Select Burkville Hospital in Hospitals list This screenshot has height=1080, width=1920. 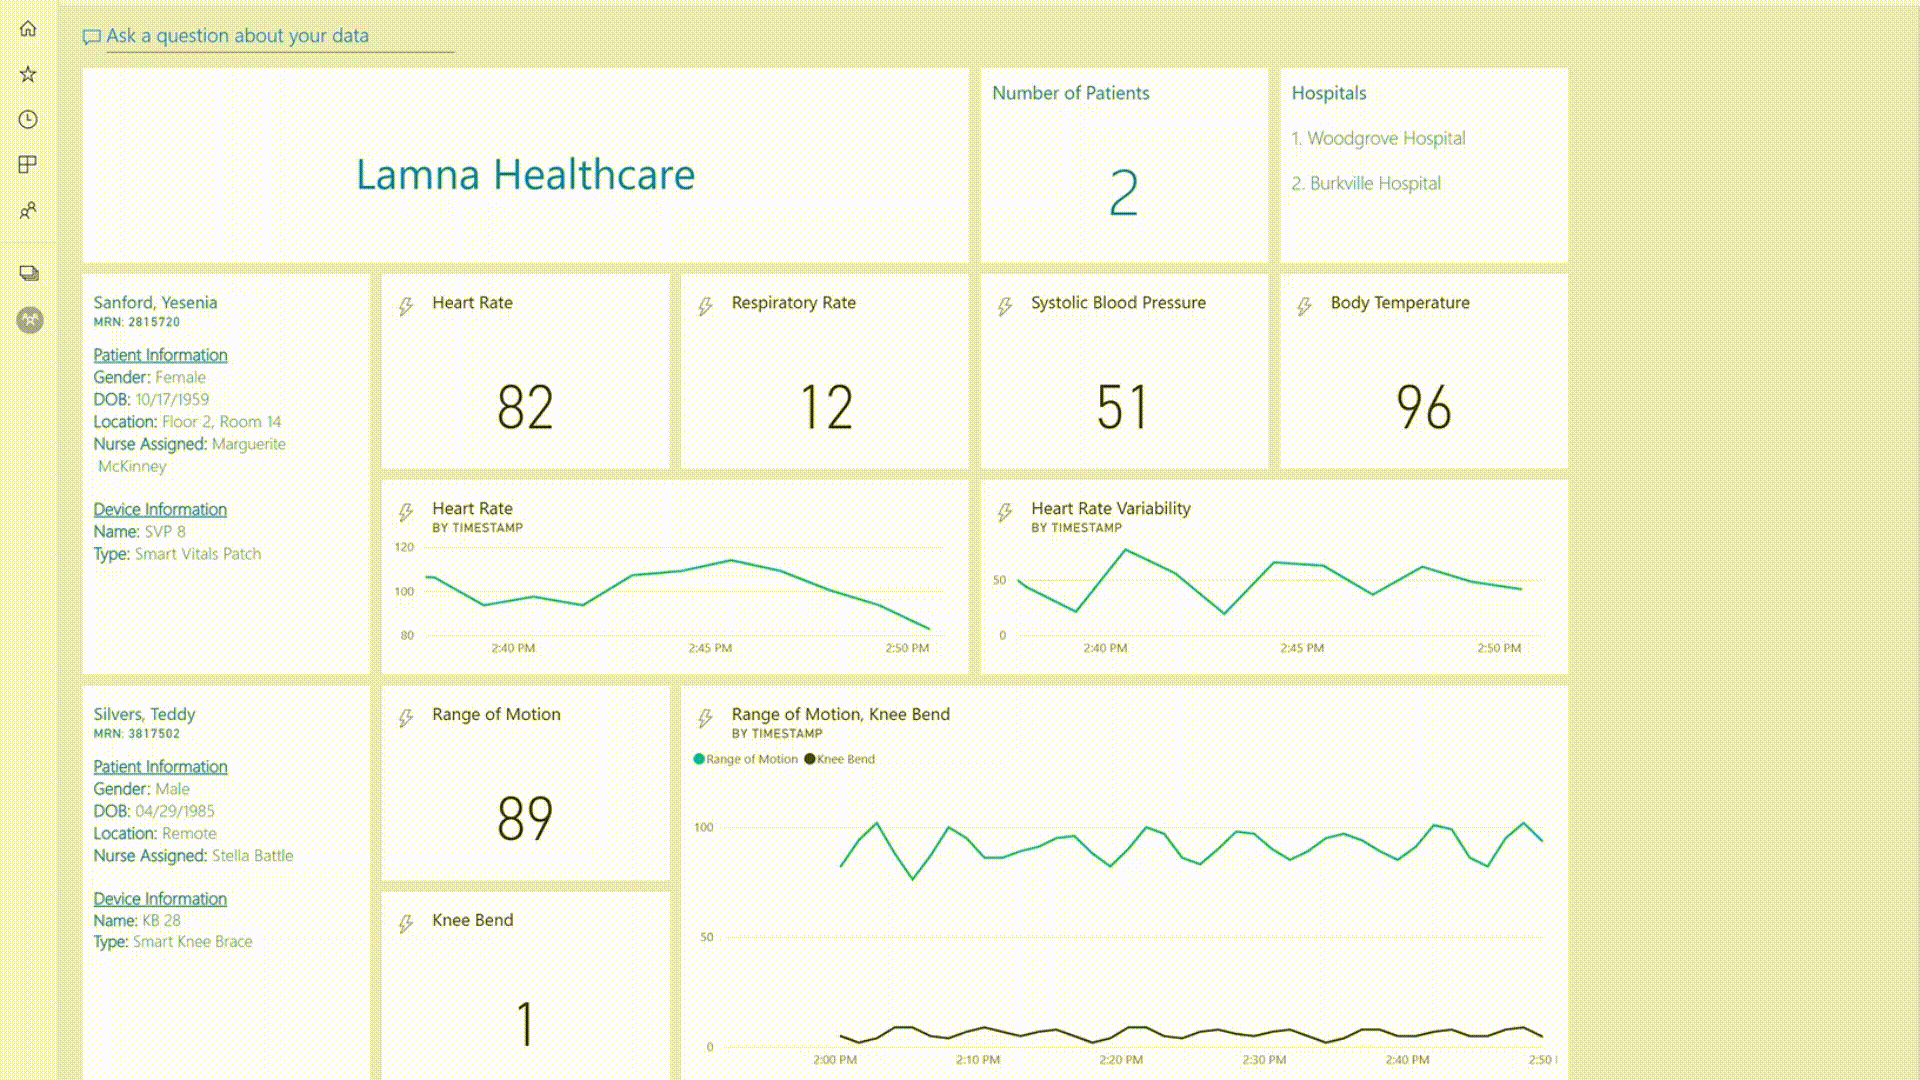click(x=1366, y=183)
